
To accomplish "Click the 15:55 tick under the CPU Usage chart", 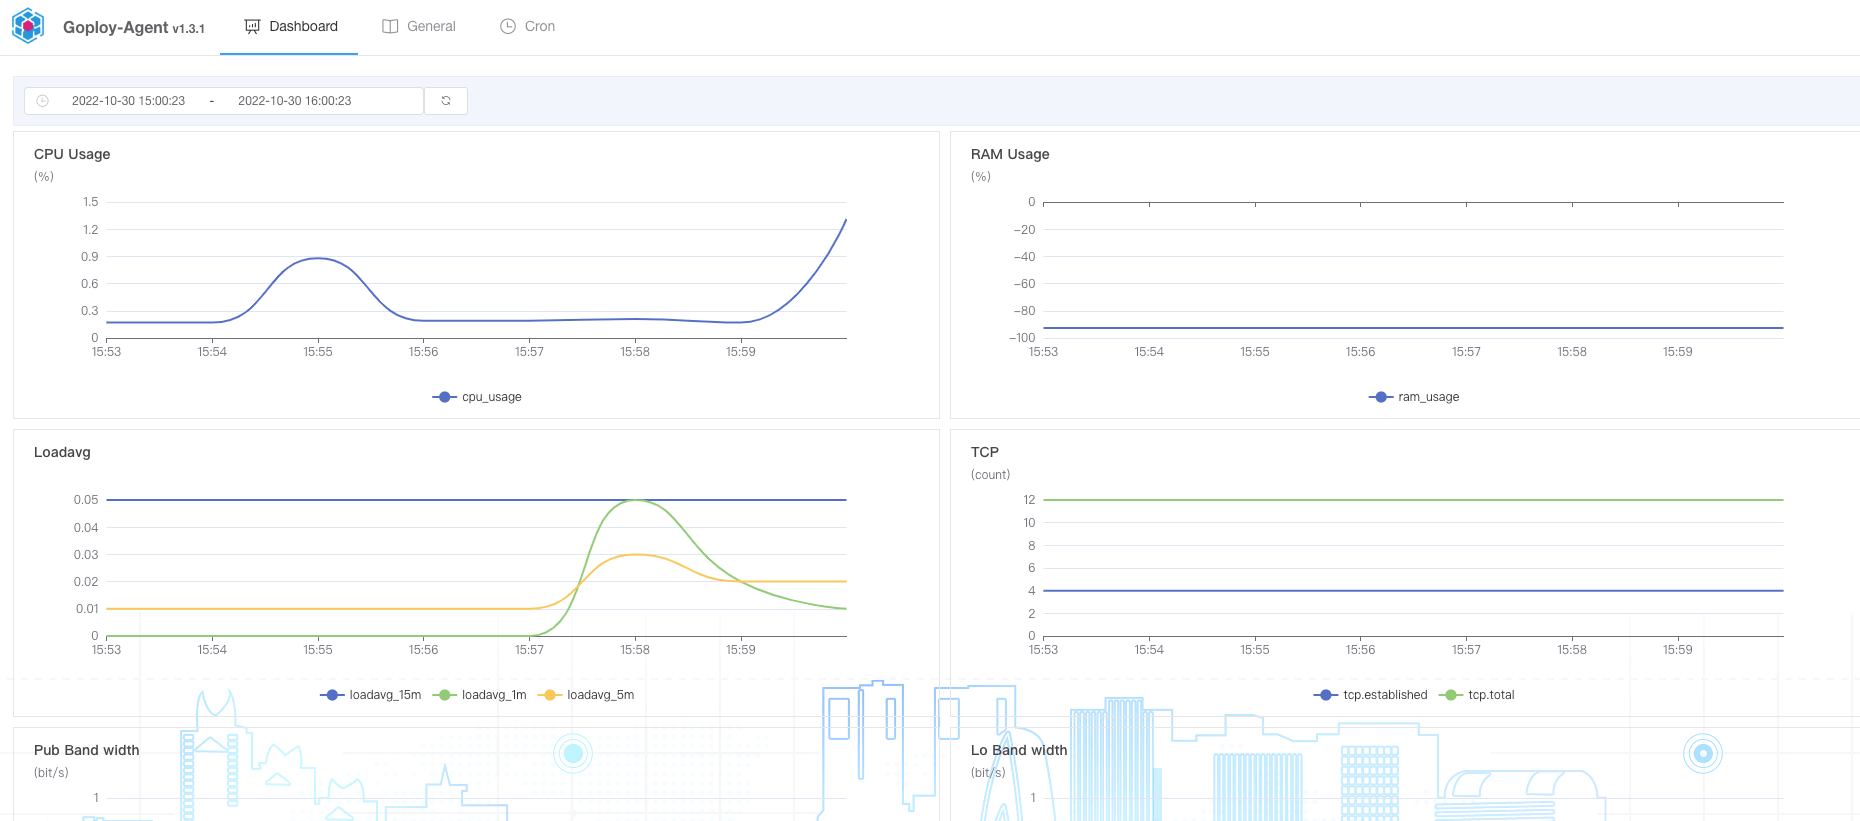I will (x=318, y=352).
